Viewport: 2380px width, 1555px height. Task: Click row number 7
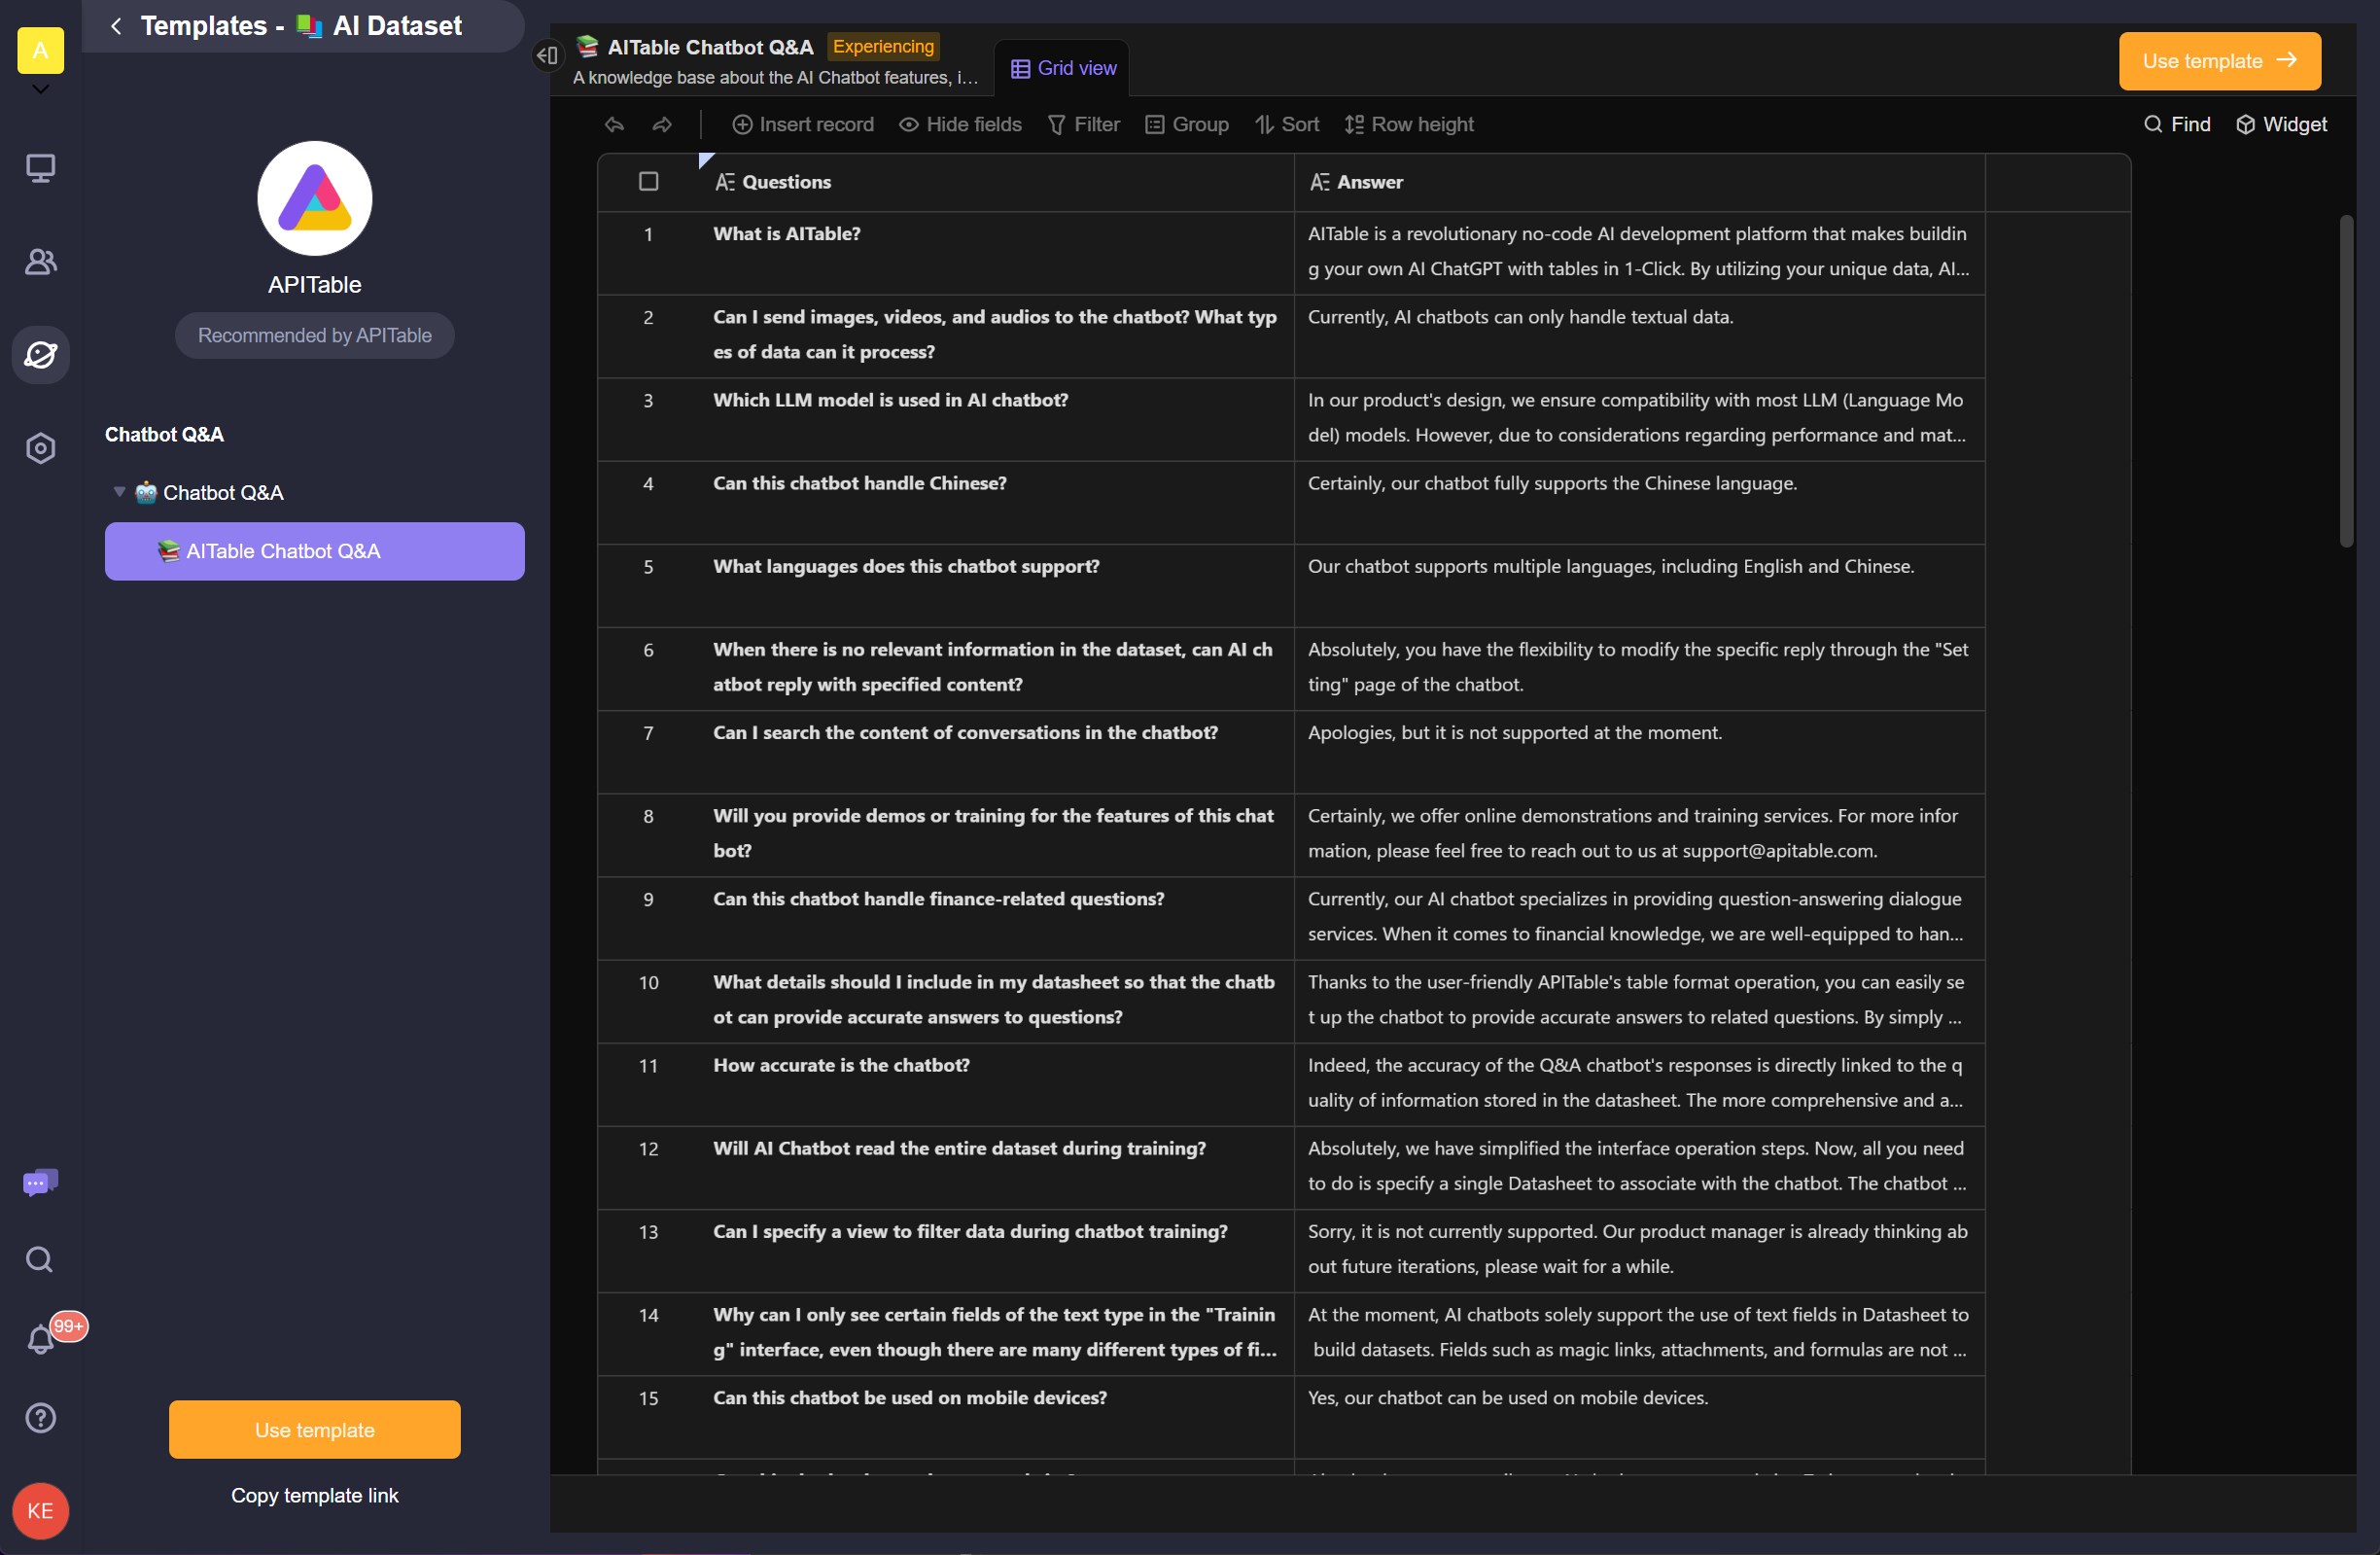[x=648, y=733]
